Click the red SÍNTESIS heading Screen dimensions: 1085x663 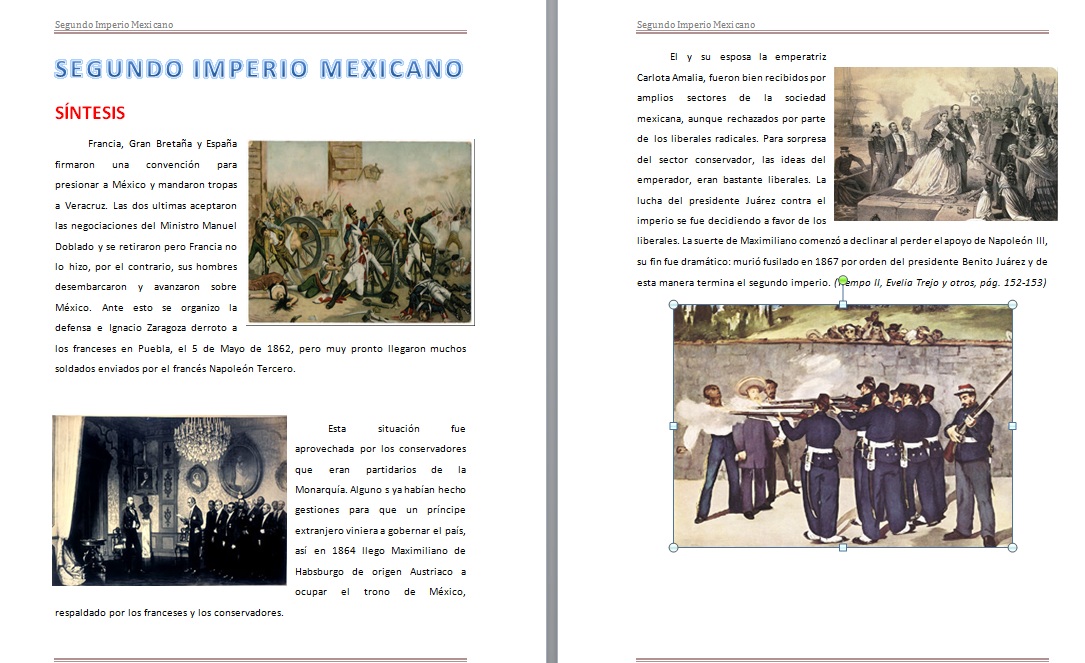click(90, 113)
